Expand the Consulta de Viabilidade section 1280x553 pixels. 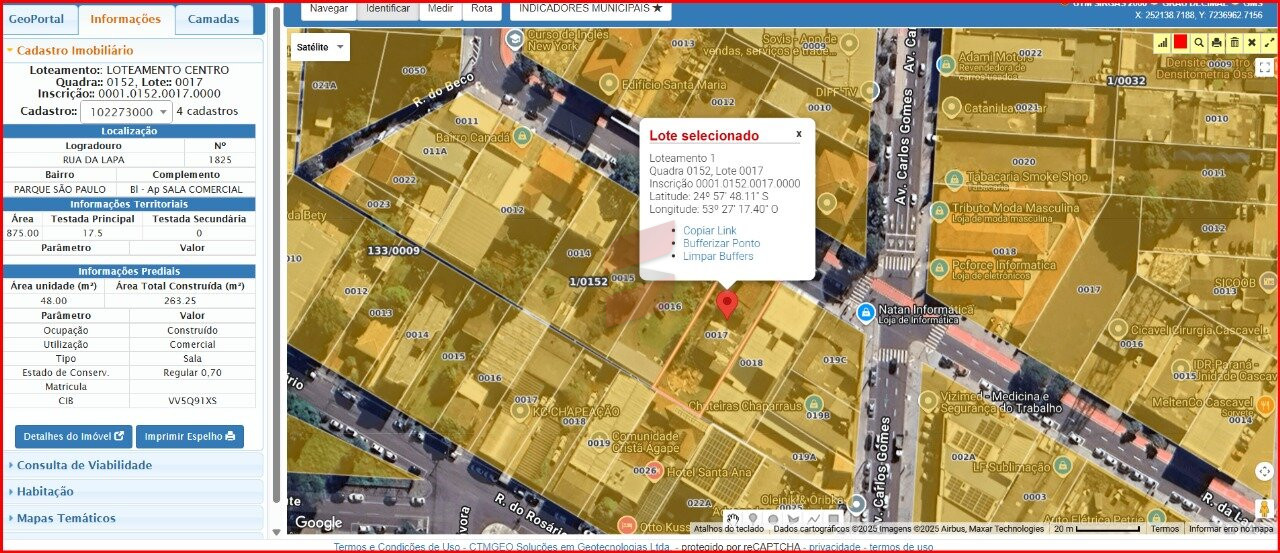84,465
